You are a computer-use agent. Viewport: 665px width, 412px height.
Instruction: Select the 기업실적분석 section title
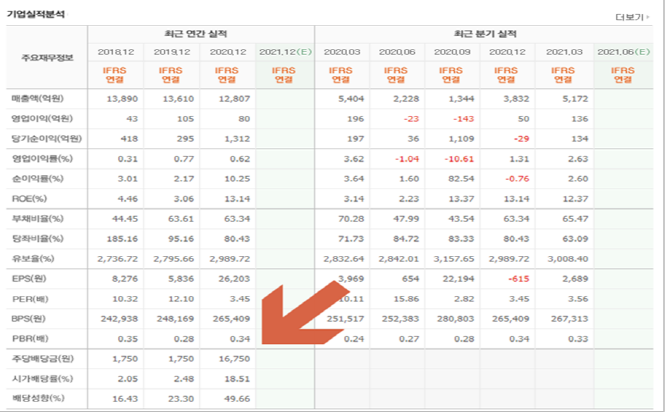[x=36, y=14]
